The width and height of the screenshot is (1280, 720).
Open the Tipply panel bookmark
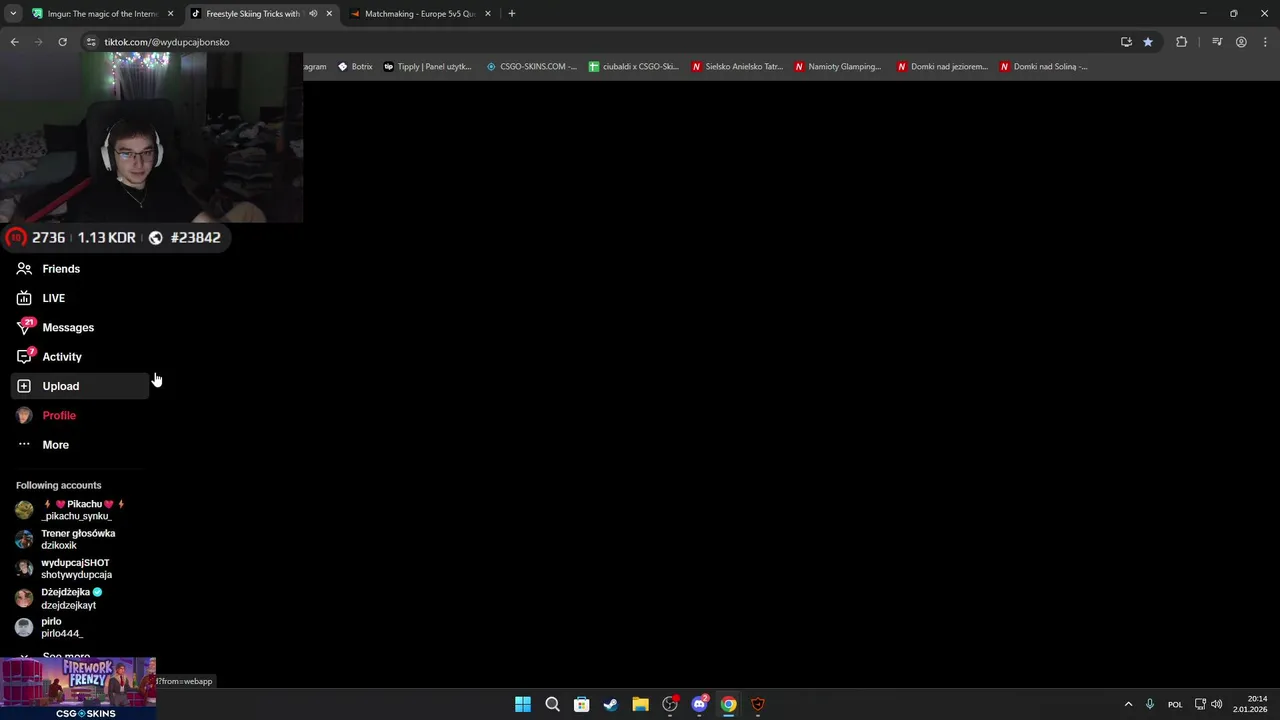click(x=427, y=67)
